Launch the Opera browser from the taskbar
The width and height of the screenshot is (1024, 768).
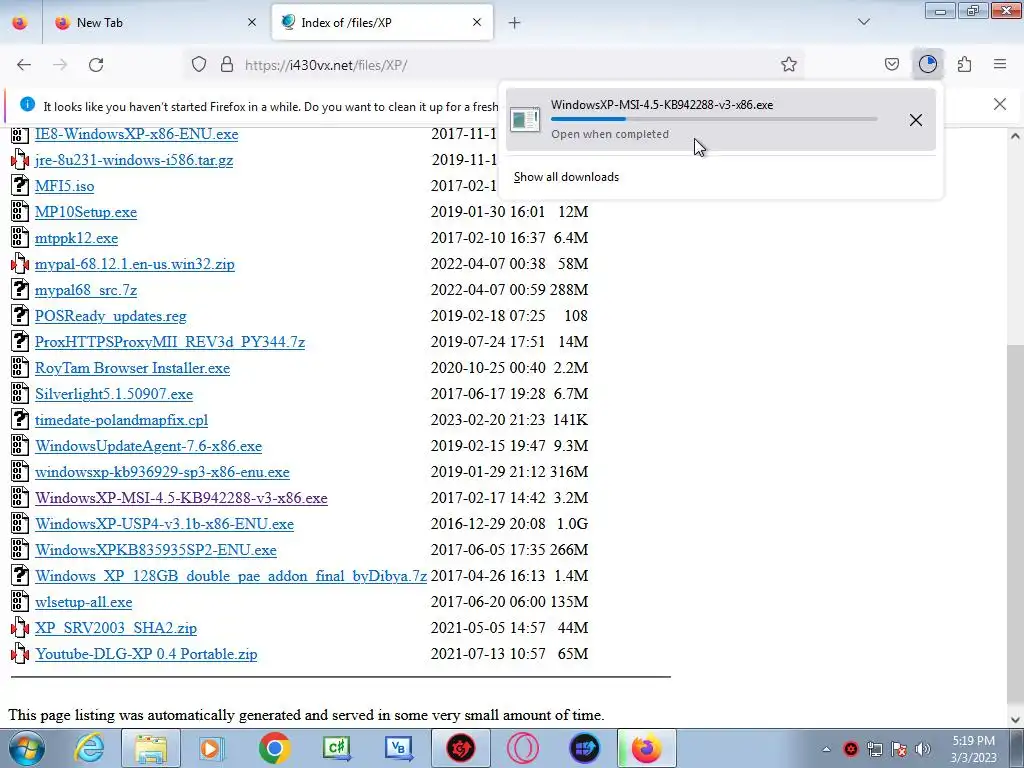coord(522,748)
